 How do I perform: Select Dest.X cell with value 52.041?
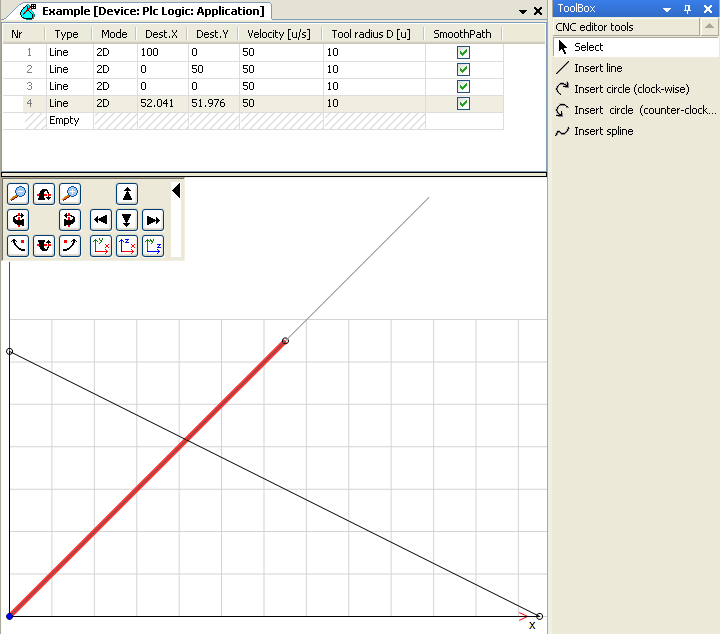click(163, 103)
